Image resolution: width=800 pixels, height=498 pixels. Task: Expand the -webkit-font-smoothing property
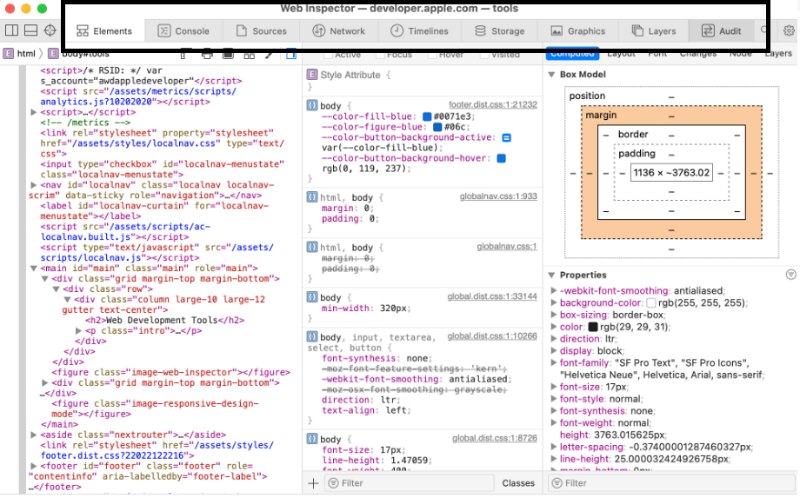(554, 290)
